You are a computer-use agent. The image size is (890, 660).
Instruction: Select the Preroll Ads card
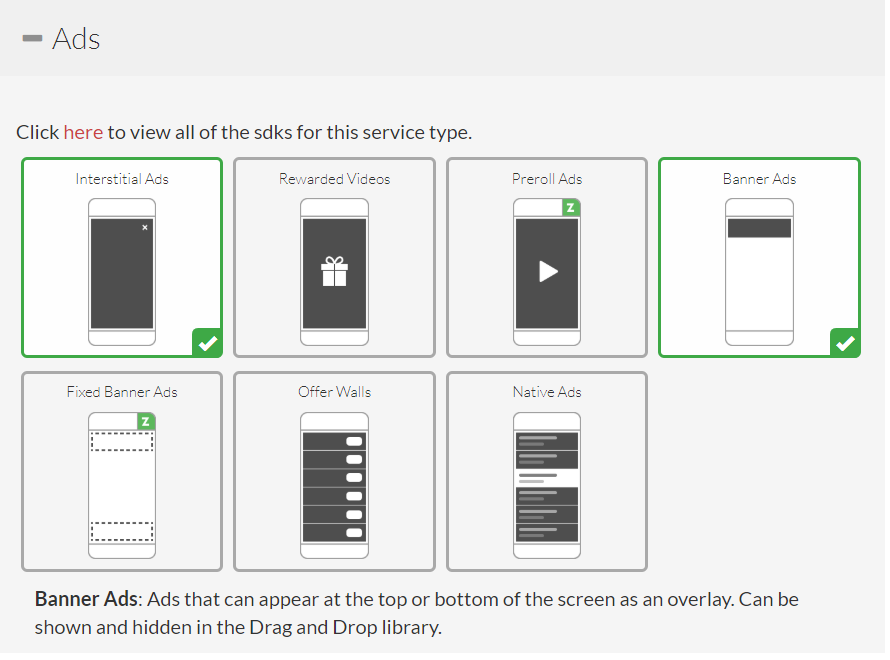pyautogui.click(x=547, y=257)
